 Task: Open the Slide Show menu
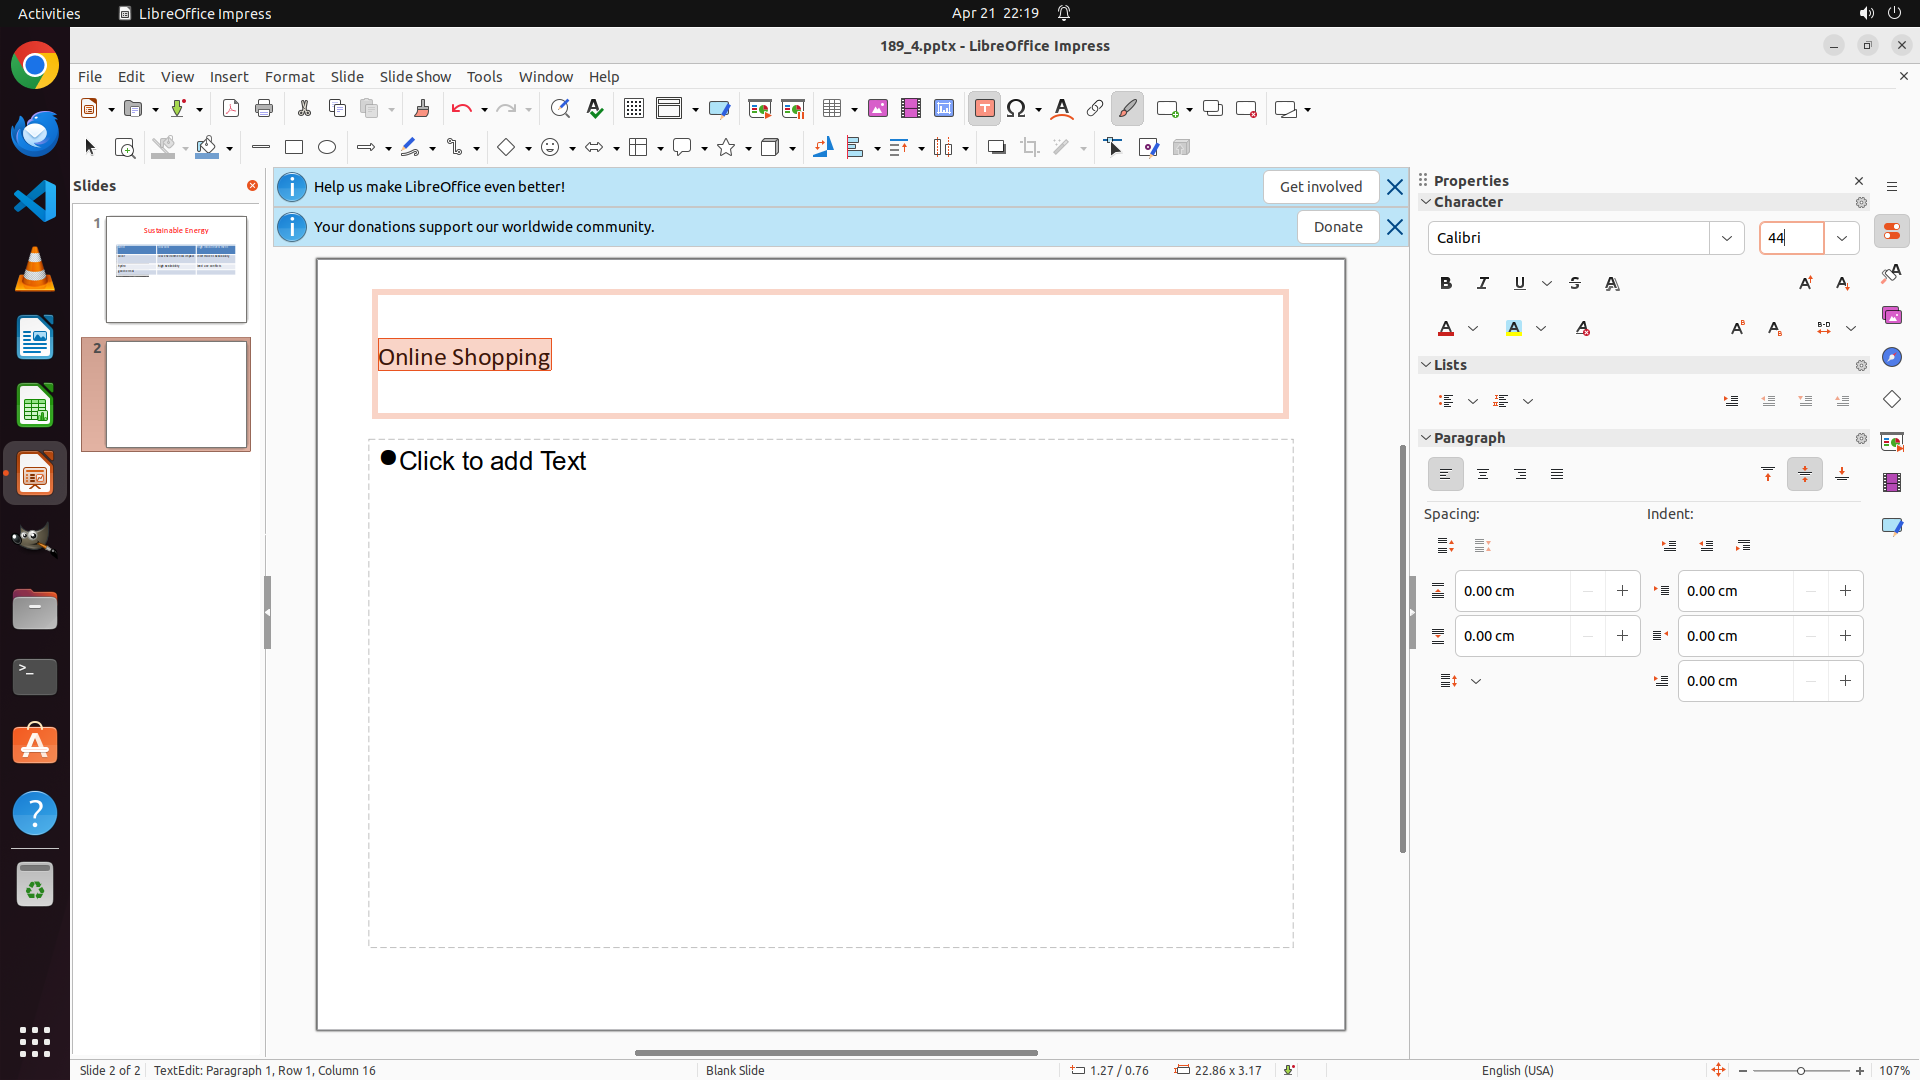415,77
